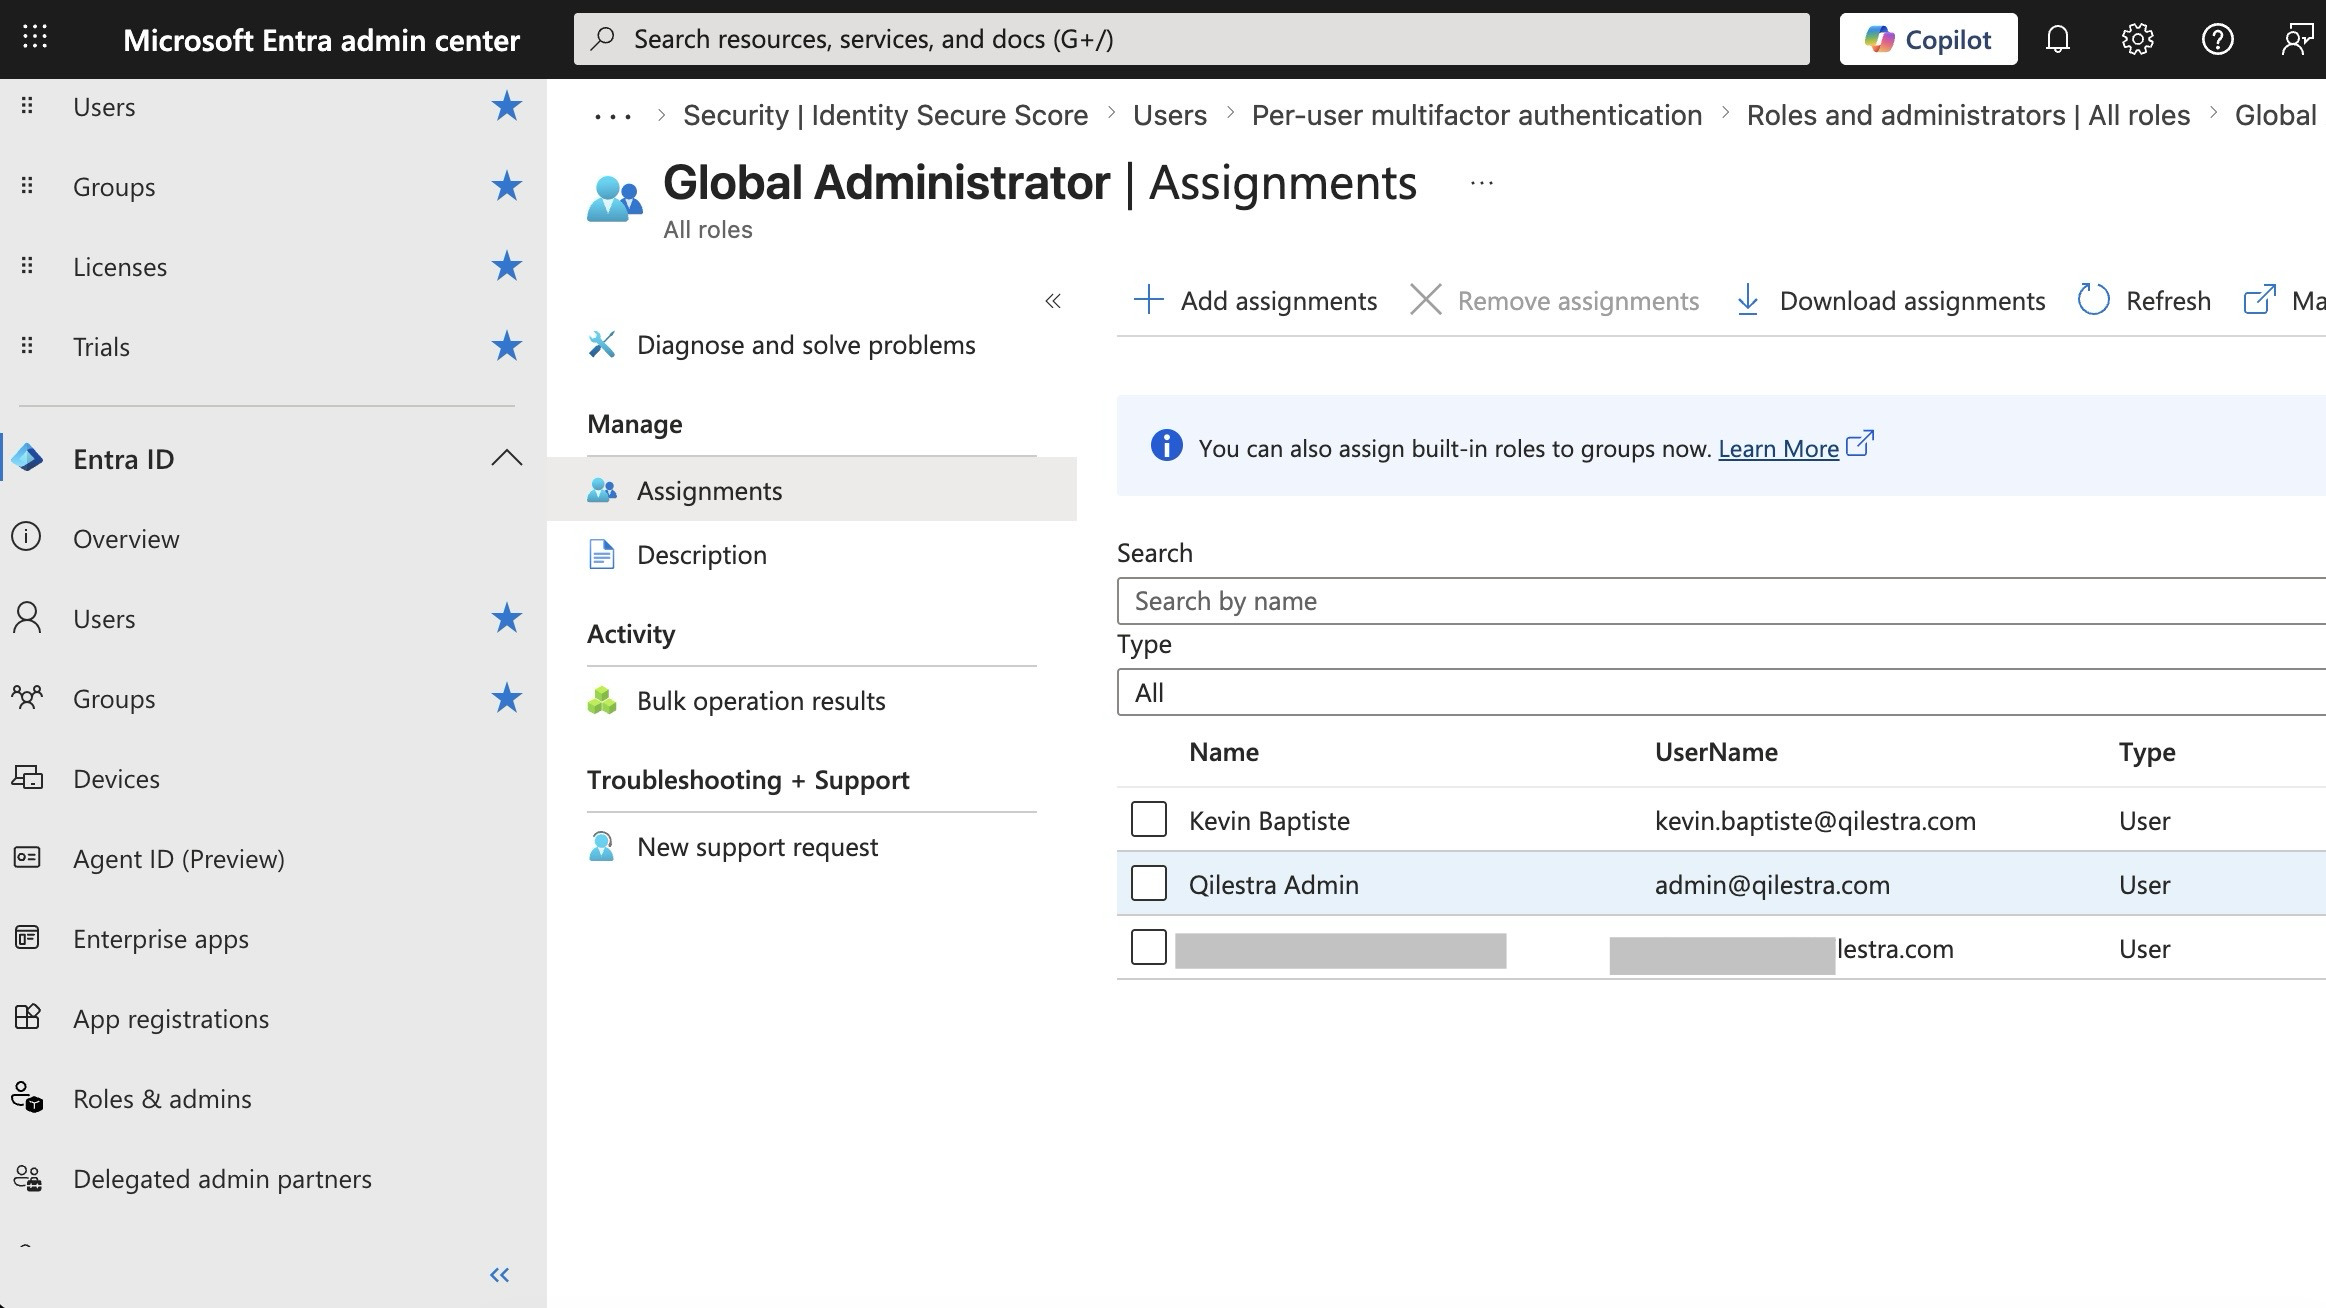Click the Diagnose and solve problems wrench icon
The width and height of the screenshot is (2326, 1308).
[x=602, y=344]
